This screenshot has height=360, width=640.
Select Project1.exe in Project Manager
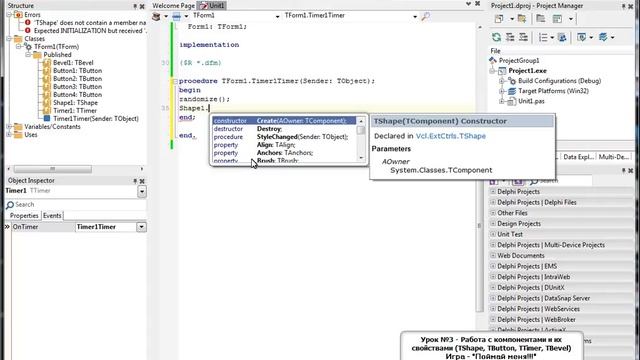coord(527,71)
